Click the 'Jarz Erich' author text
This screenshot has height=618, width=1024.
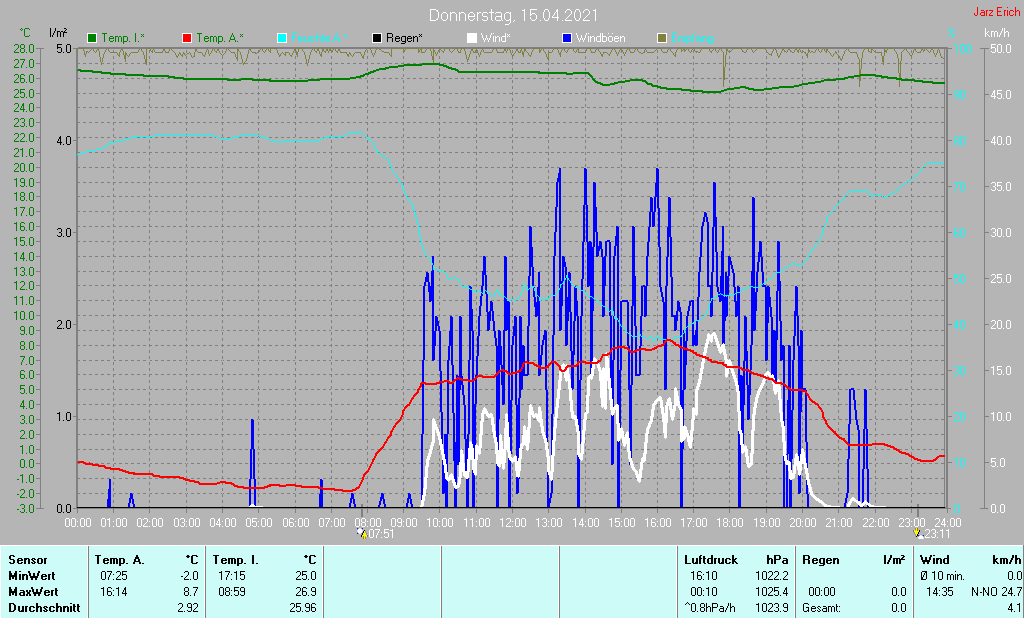(997, 12)
